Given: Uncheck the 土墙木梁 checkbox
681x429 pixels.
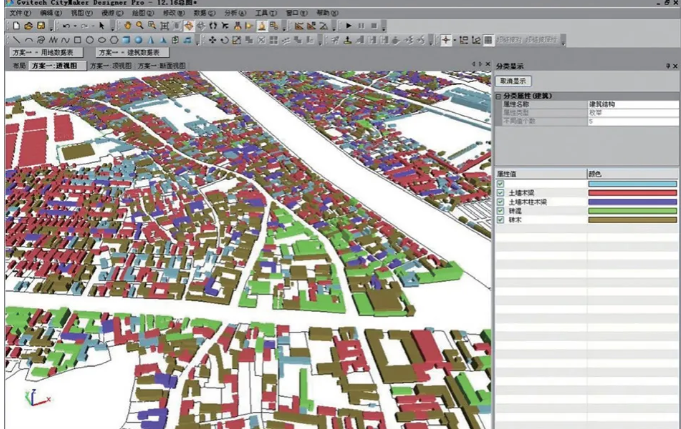Looking at the screenshot, I should pyautogui.click(x=500, y=193).
